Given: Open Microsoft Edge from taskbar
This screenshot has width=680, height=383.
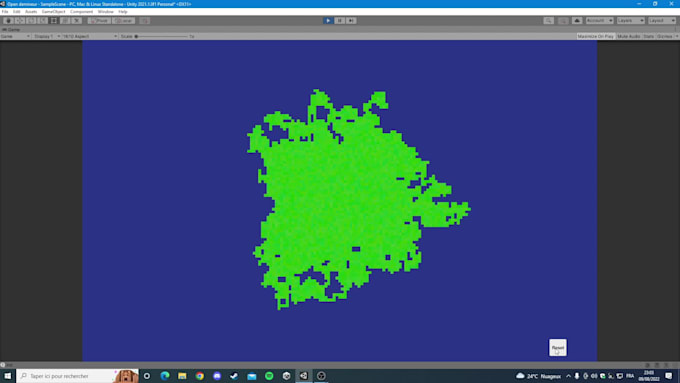Looking at the screenshot, I should point(165,376).
